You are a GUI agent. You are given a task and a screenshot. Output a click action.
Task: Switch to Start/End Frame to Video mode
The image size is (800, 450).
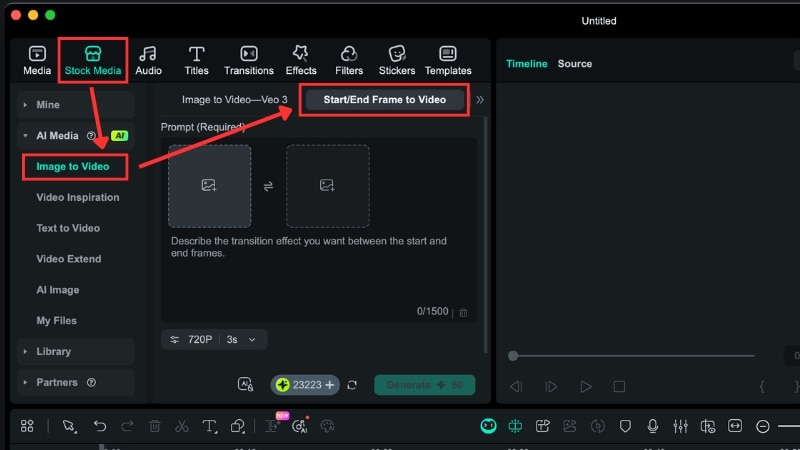(384, 99)
